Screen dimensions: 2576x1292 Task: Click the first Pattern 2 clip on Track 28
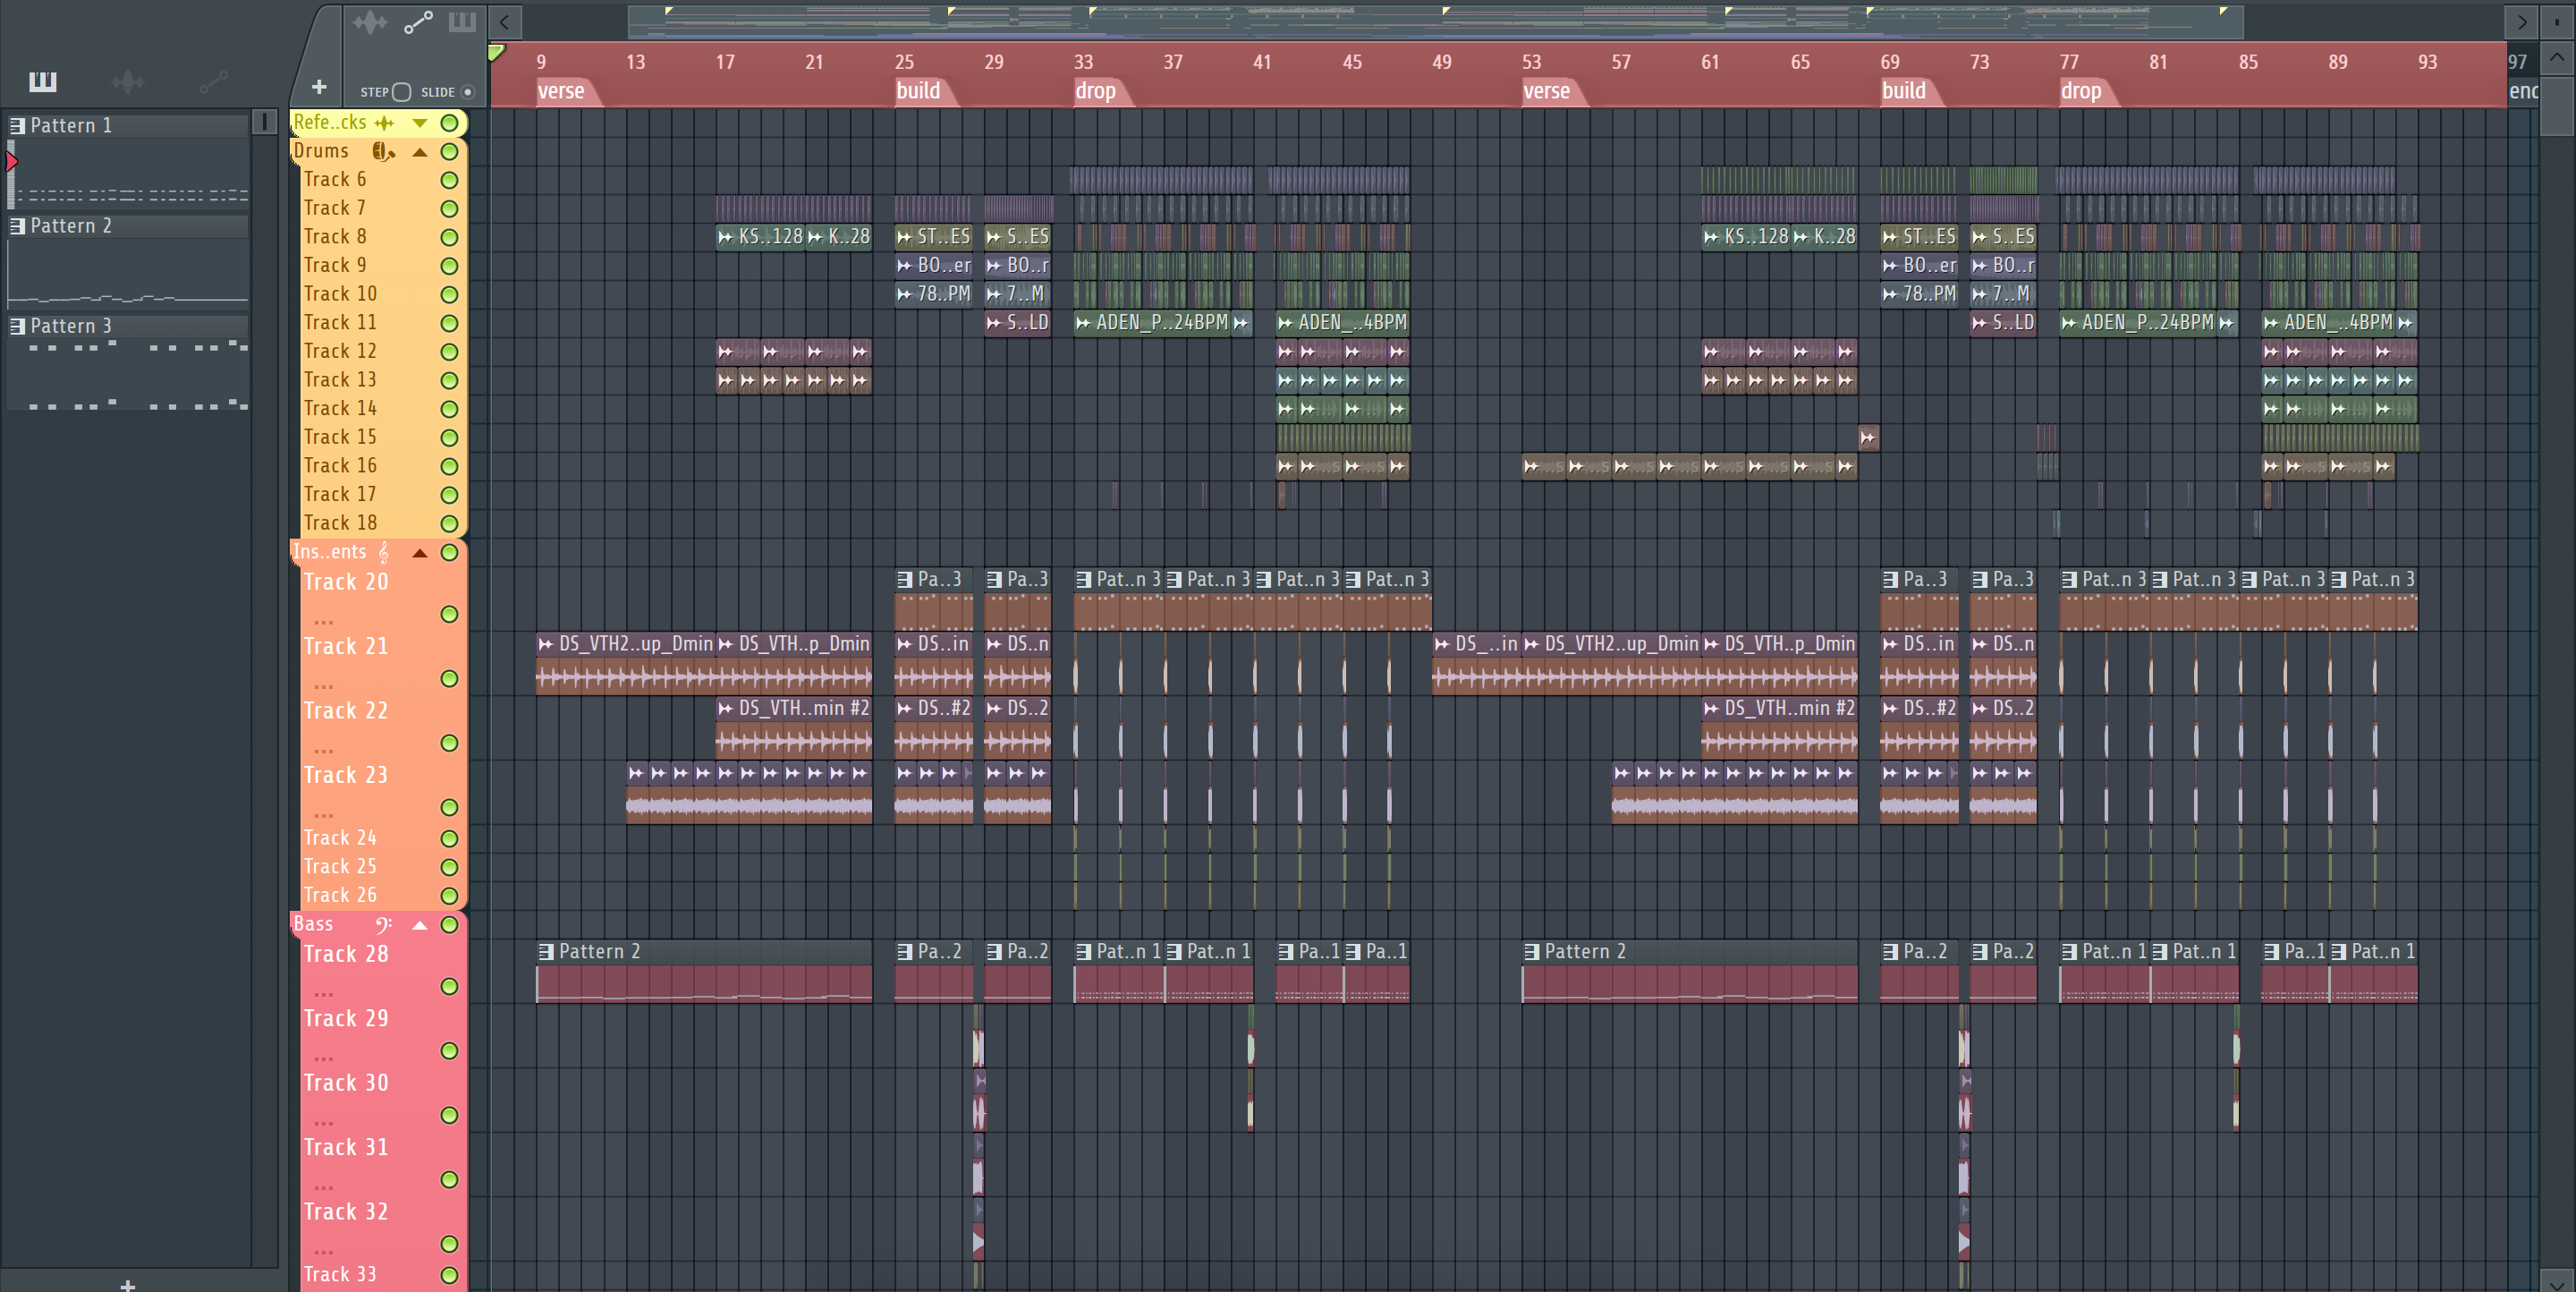[704, 970]
